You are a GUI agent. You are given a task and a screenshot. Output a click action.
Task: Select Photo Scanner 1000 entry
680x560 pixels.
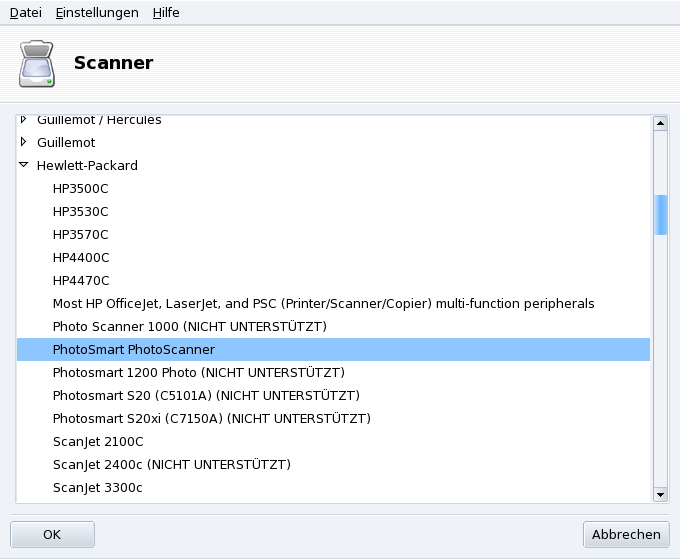tap(189, 326)
